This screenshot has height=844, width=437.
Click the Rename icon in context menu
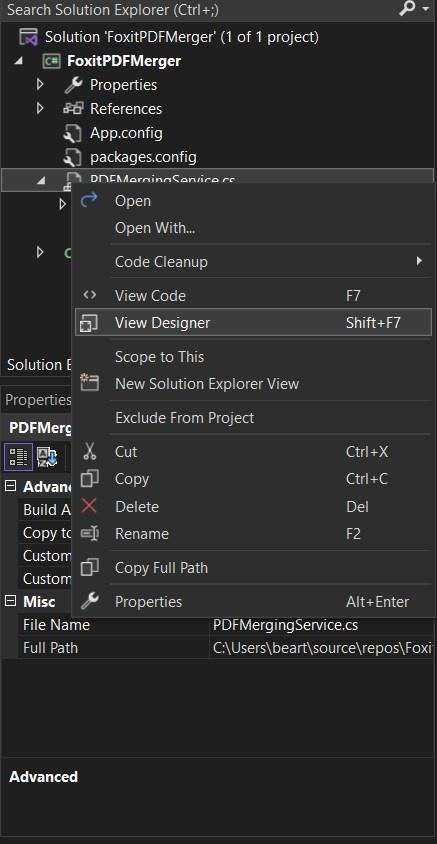coord(89,533)
